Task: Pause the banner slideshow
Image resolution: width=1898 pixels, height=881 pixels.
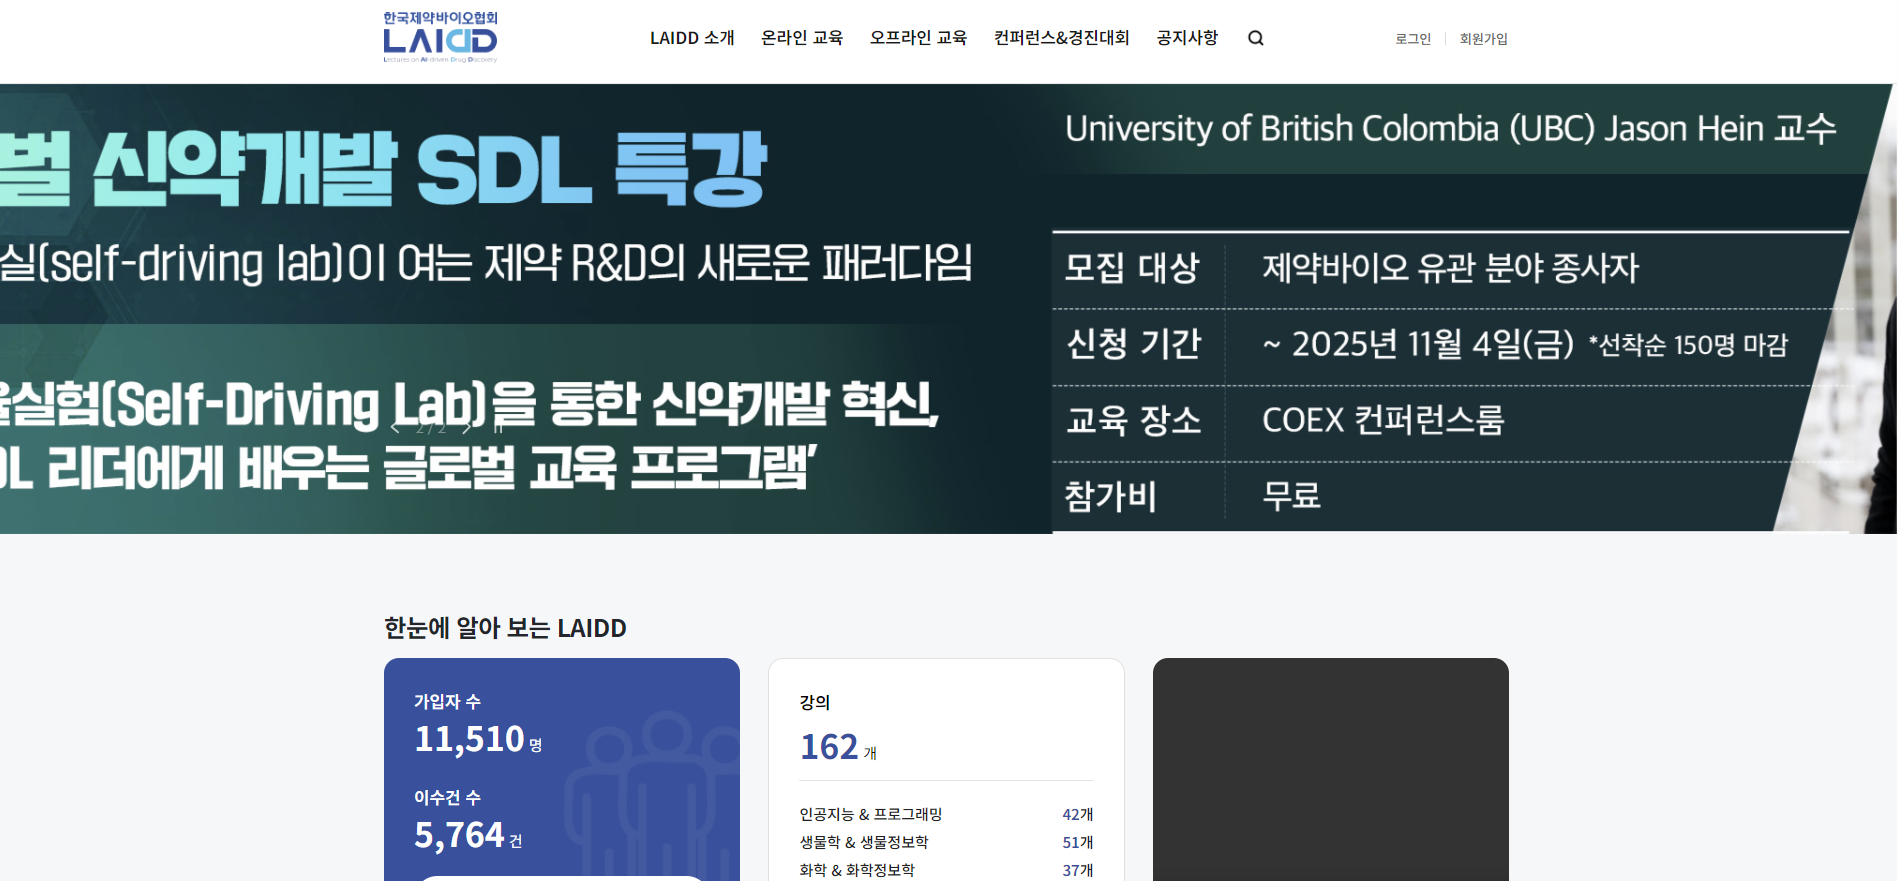Action: [x=498, y=428]
